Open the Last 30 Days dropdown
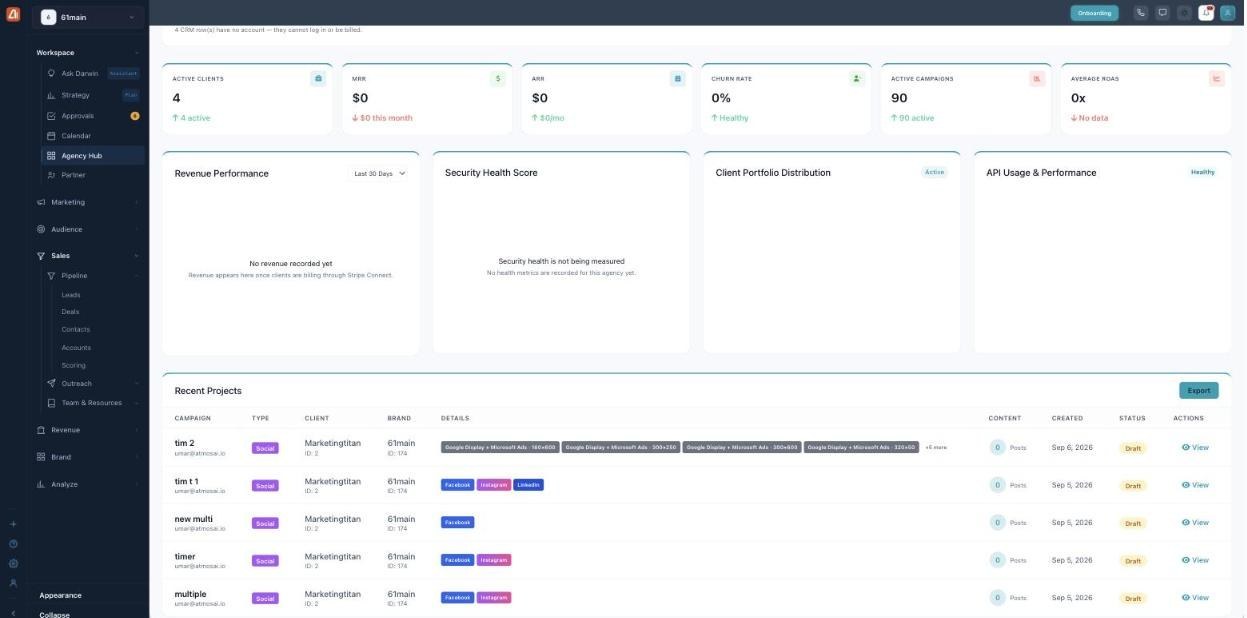This screenshot has height=618, width=1247. coord(380,173)
